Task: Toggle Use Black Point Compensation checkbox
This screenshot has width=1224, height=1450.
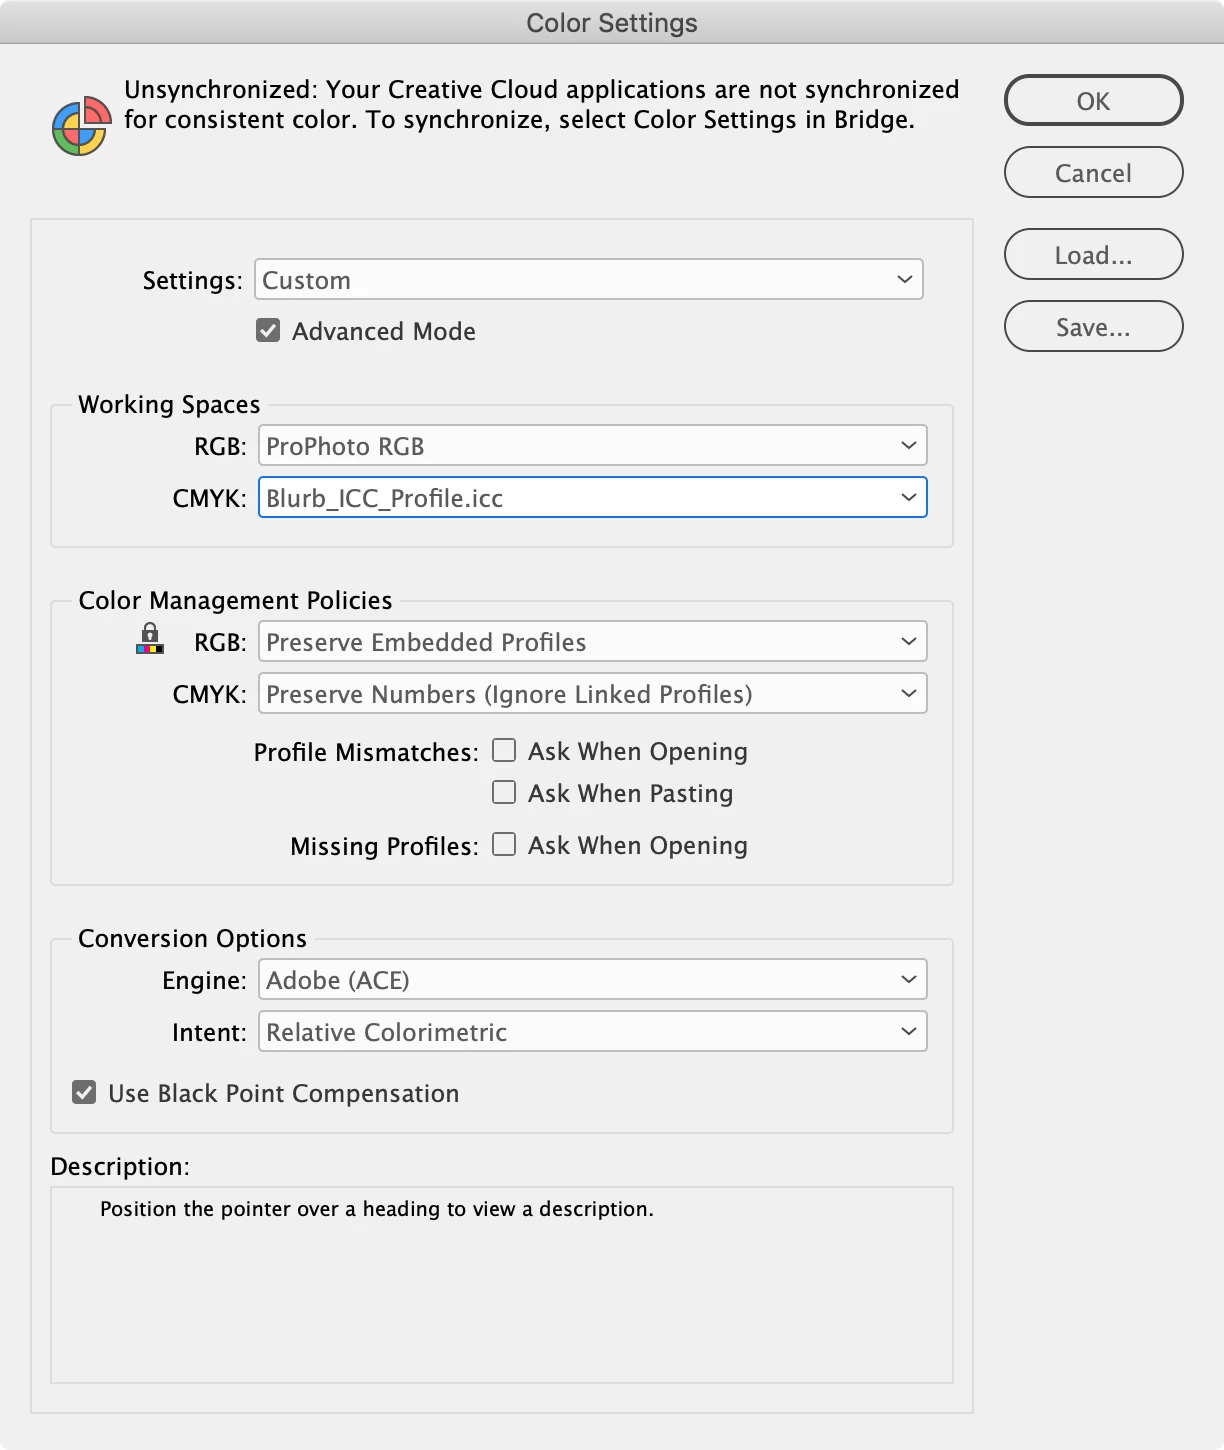Action: coord(84,1093)
